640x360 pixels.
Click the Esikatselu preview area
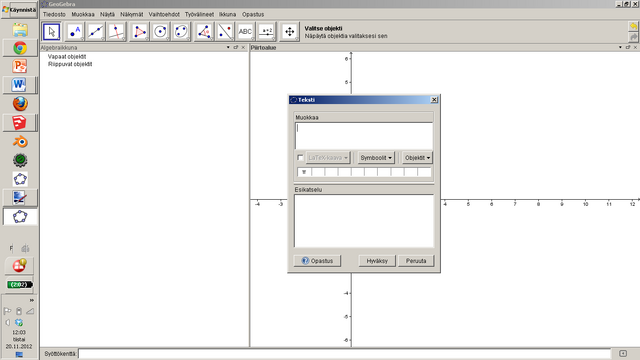click(x=364, y=221)
